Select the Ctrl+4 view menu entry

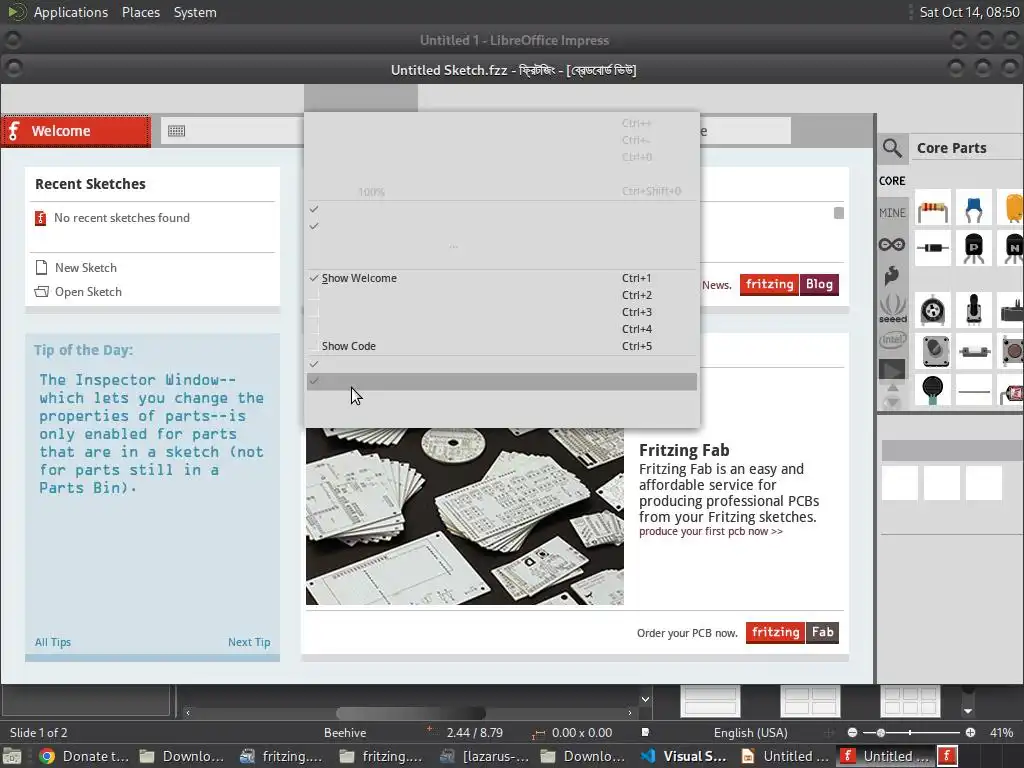[x=502, y=329]
